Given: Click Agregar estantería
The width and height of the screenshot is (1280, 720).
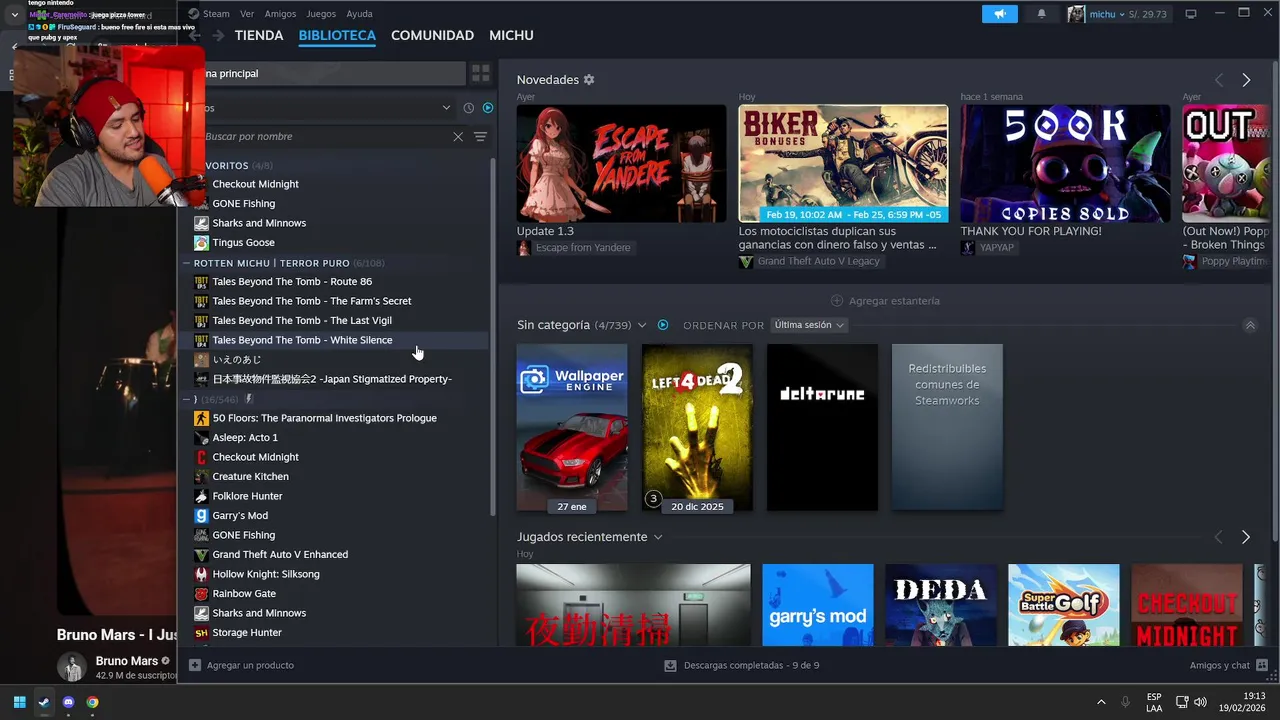Looking at the screenshot, I should 885,301.
